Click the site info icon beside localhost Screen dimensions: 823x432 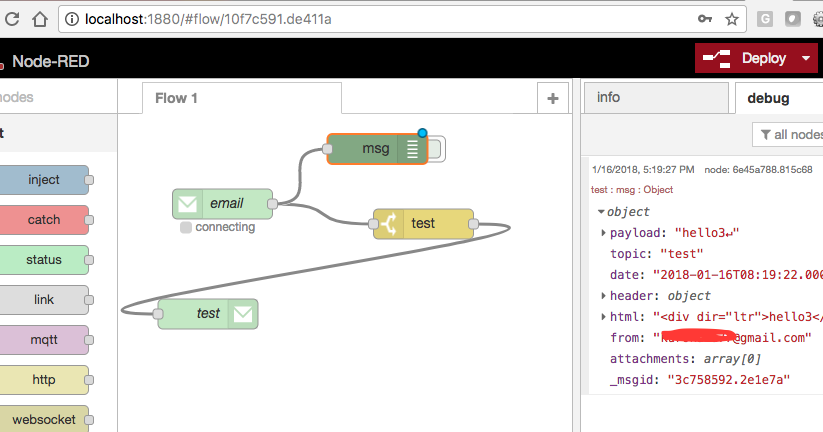point(70,19)
